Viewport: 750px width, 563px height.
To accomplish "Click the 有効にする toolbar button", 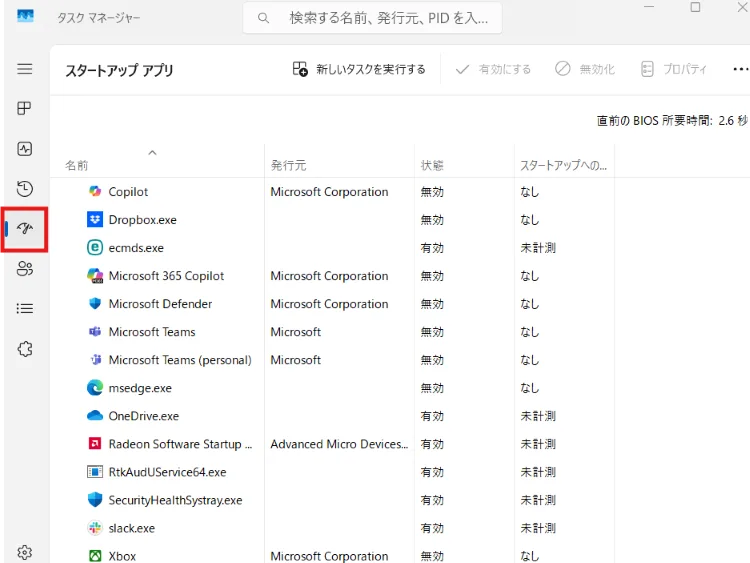I will (x=493, y=69).
